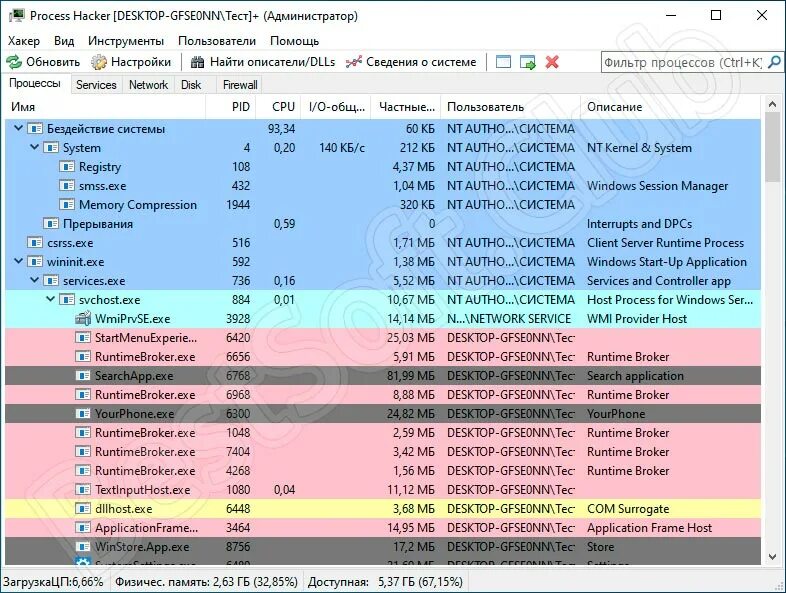
Task: Select the RuntimeBroker.exe row with PID 4268
Action: [x=383, y=471]
